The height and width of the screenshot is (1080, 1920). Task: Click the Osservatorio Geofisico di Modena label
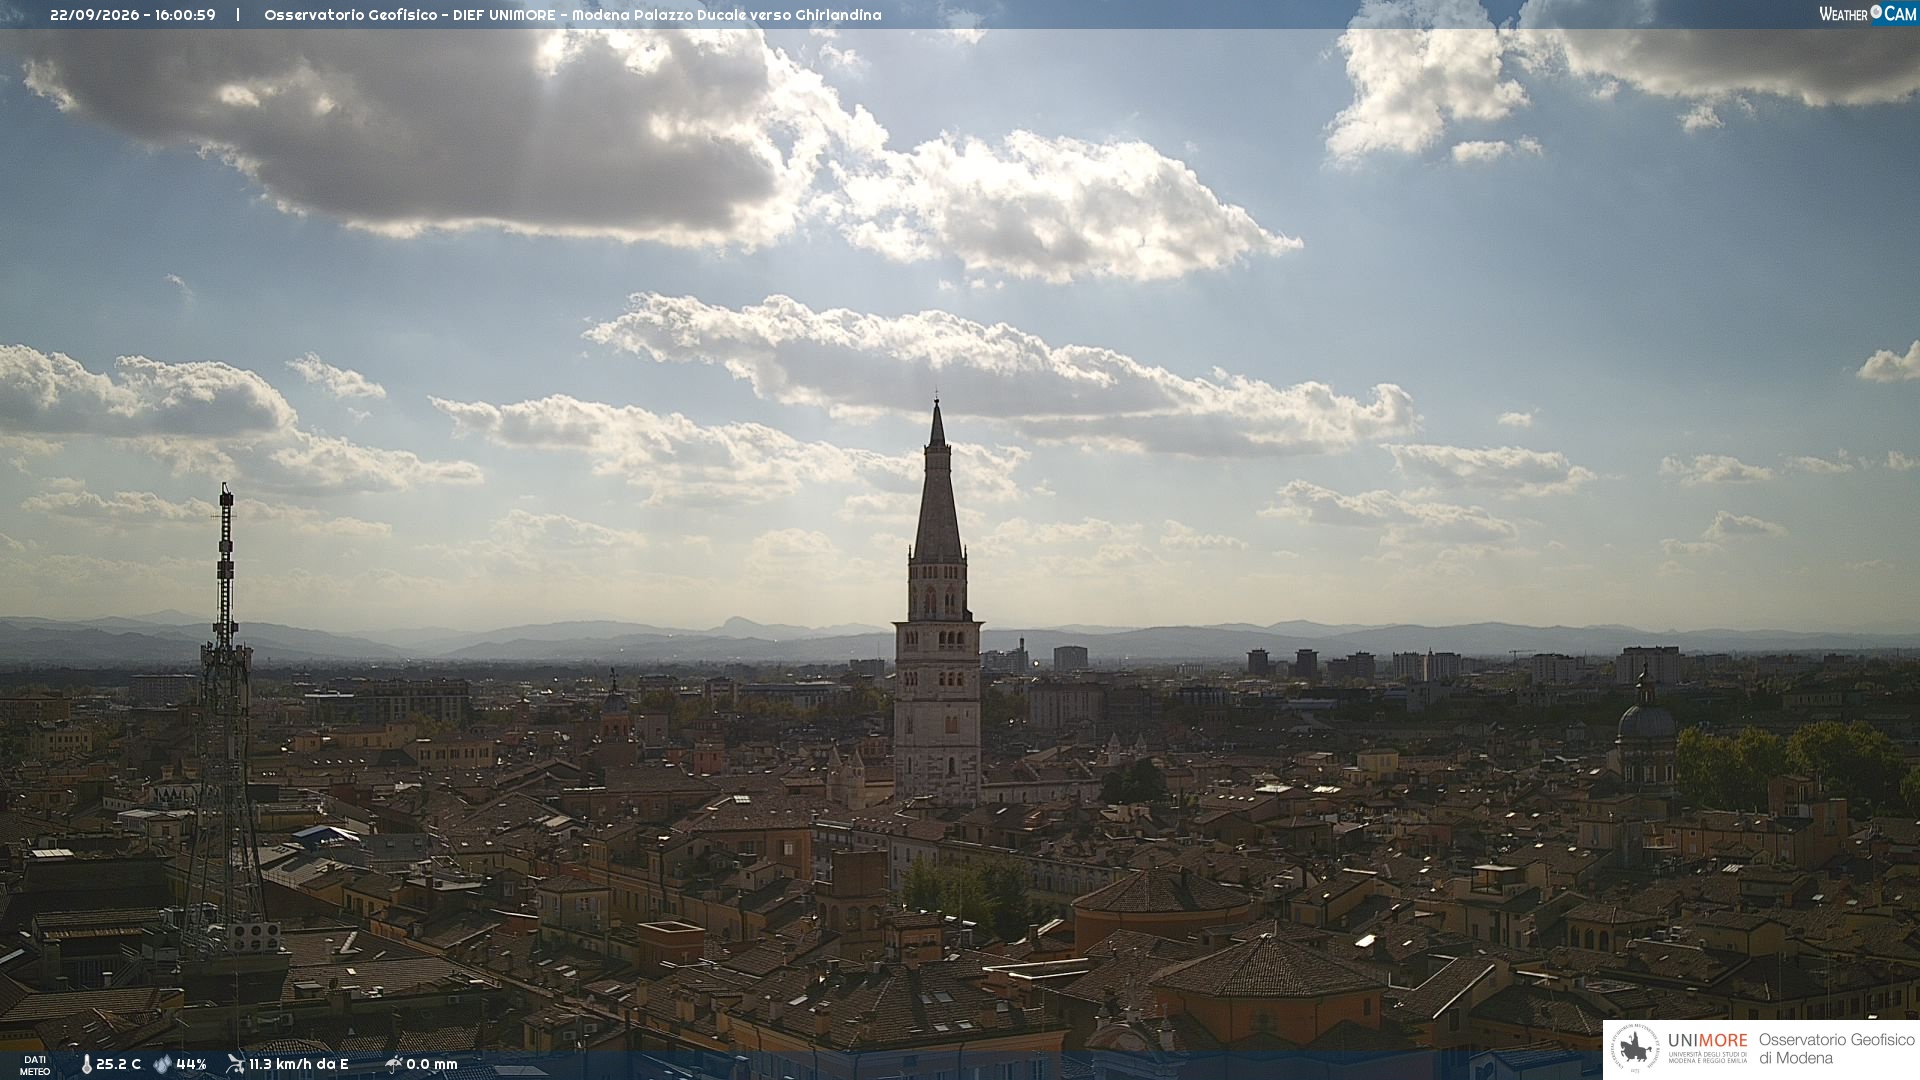click(1836, 1049)
